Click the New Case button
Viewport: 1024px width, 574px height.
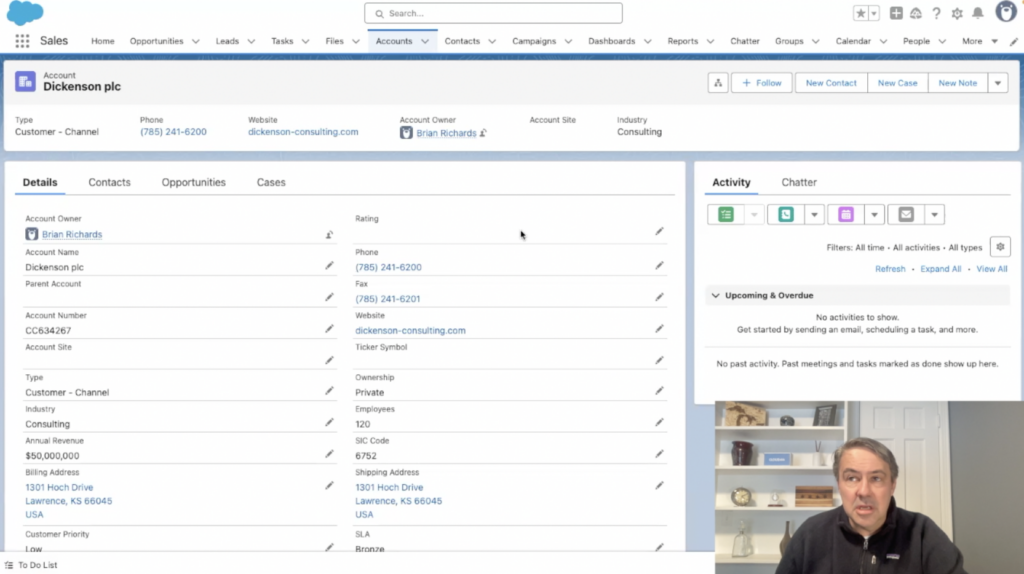pyautogui.click(x=897, y=83)
